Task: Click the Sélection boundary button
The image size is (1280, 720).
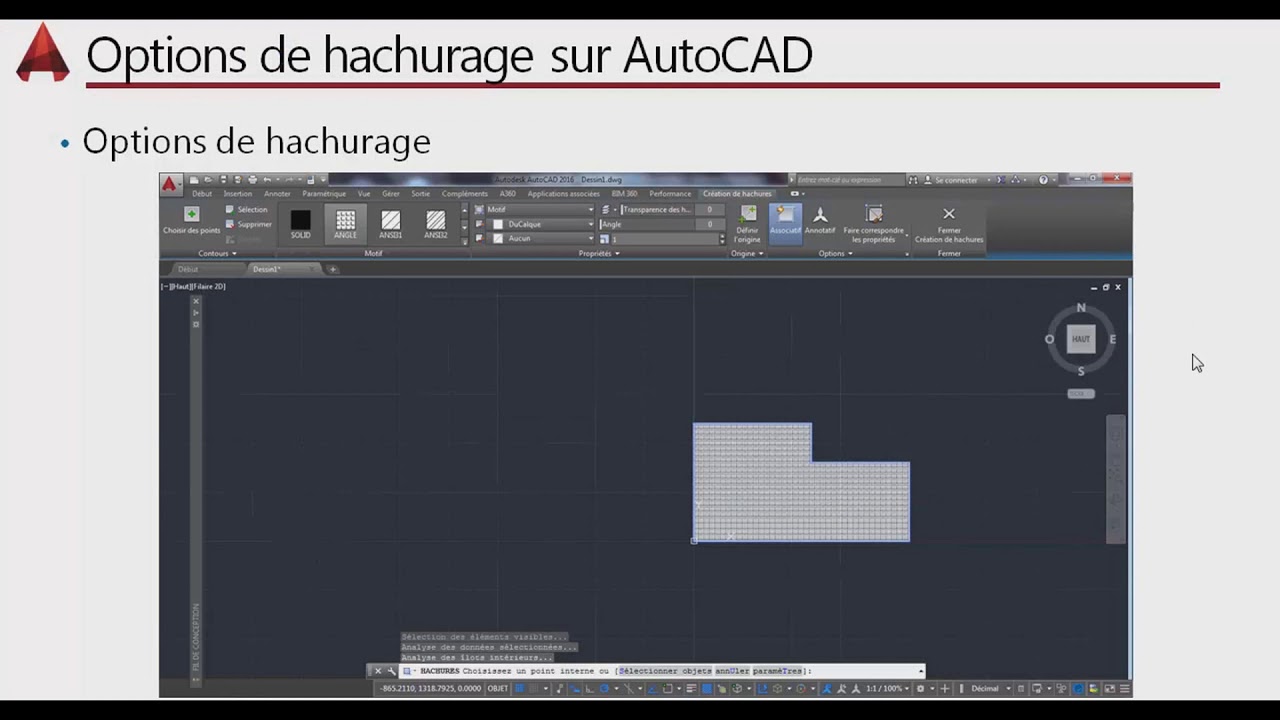Action: click(x=246, y=209)
